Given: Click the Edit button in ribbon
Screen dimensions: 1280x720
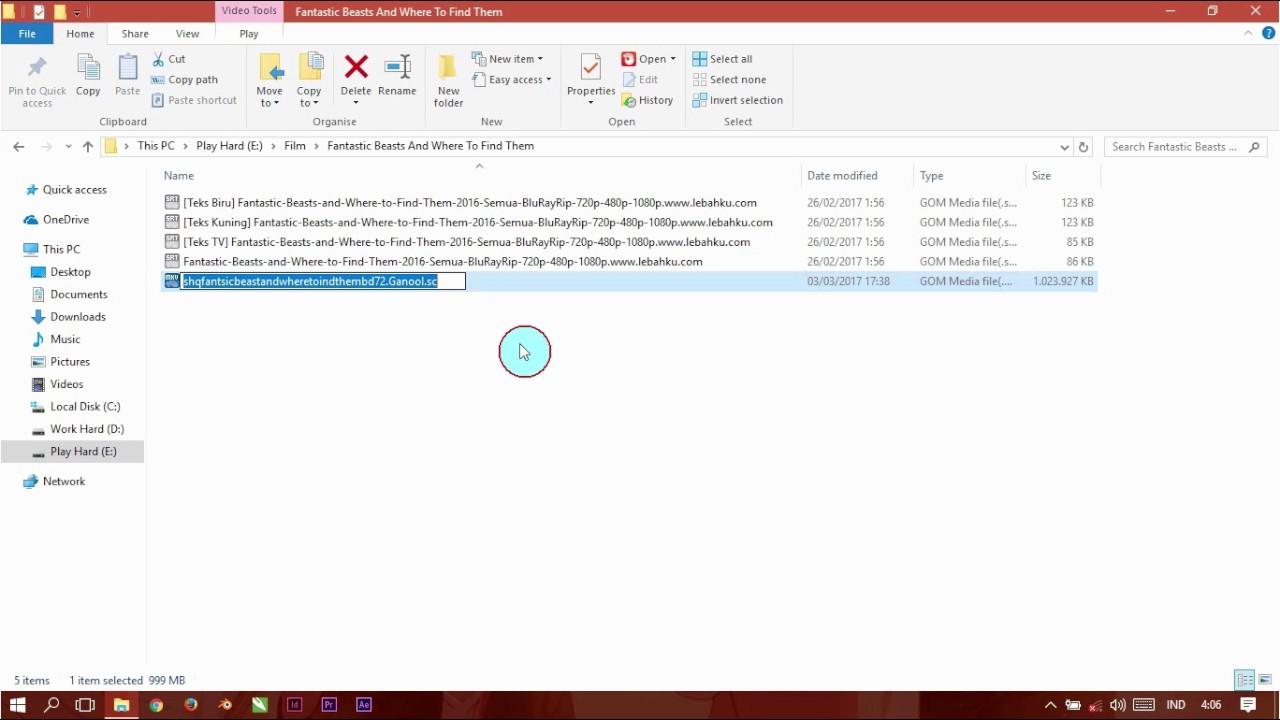Looking at the screenshot, I should [x=640, y=80].
